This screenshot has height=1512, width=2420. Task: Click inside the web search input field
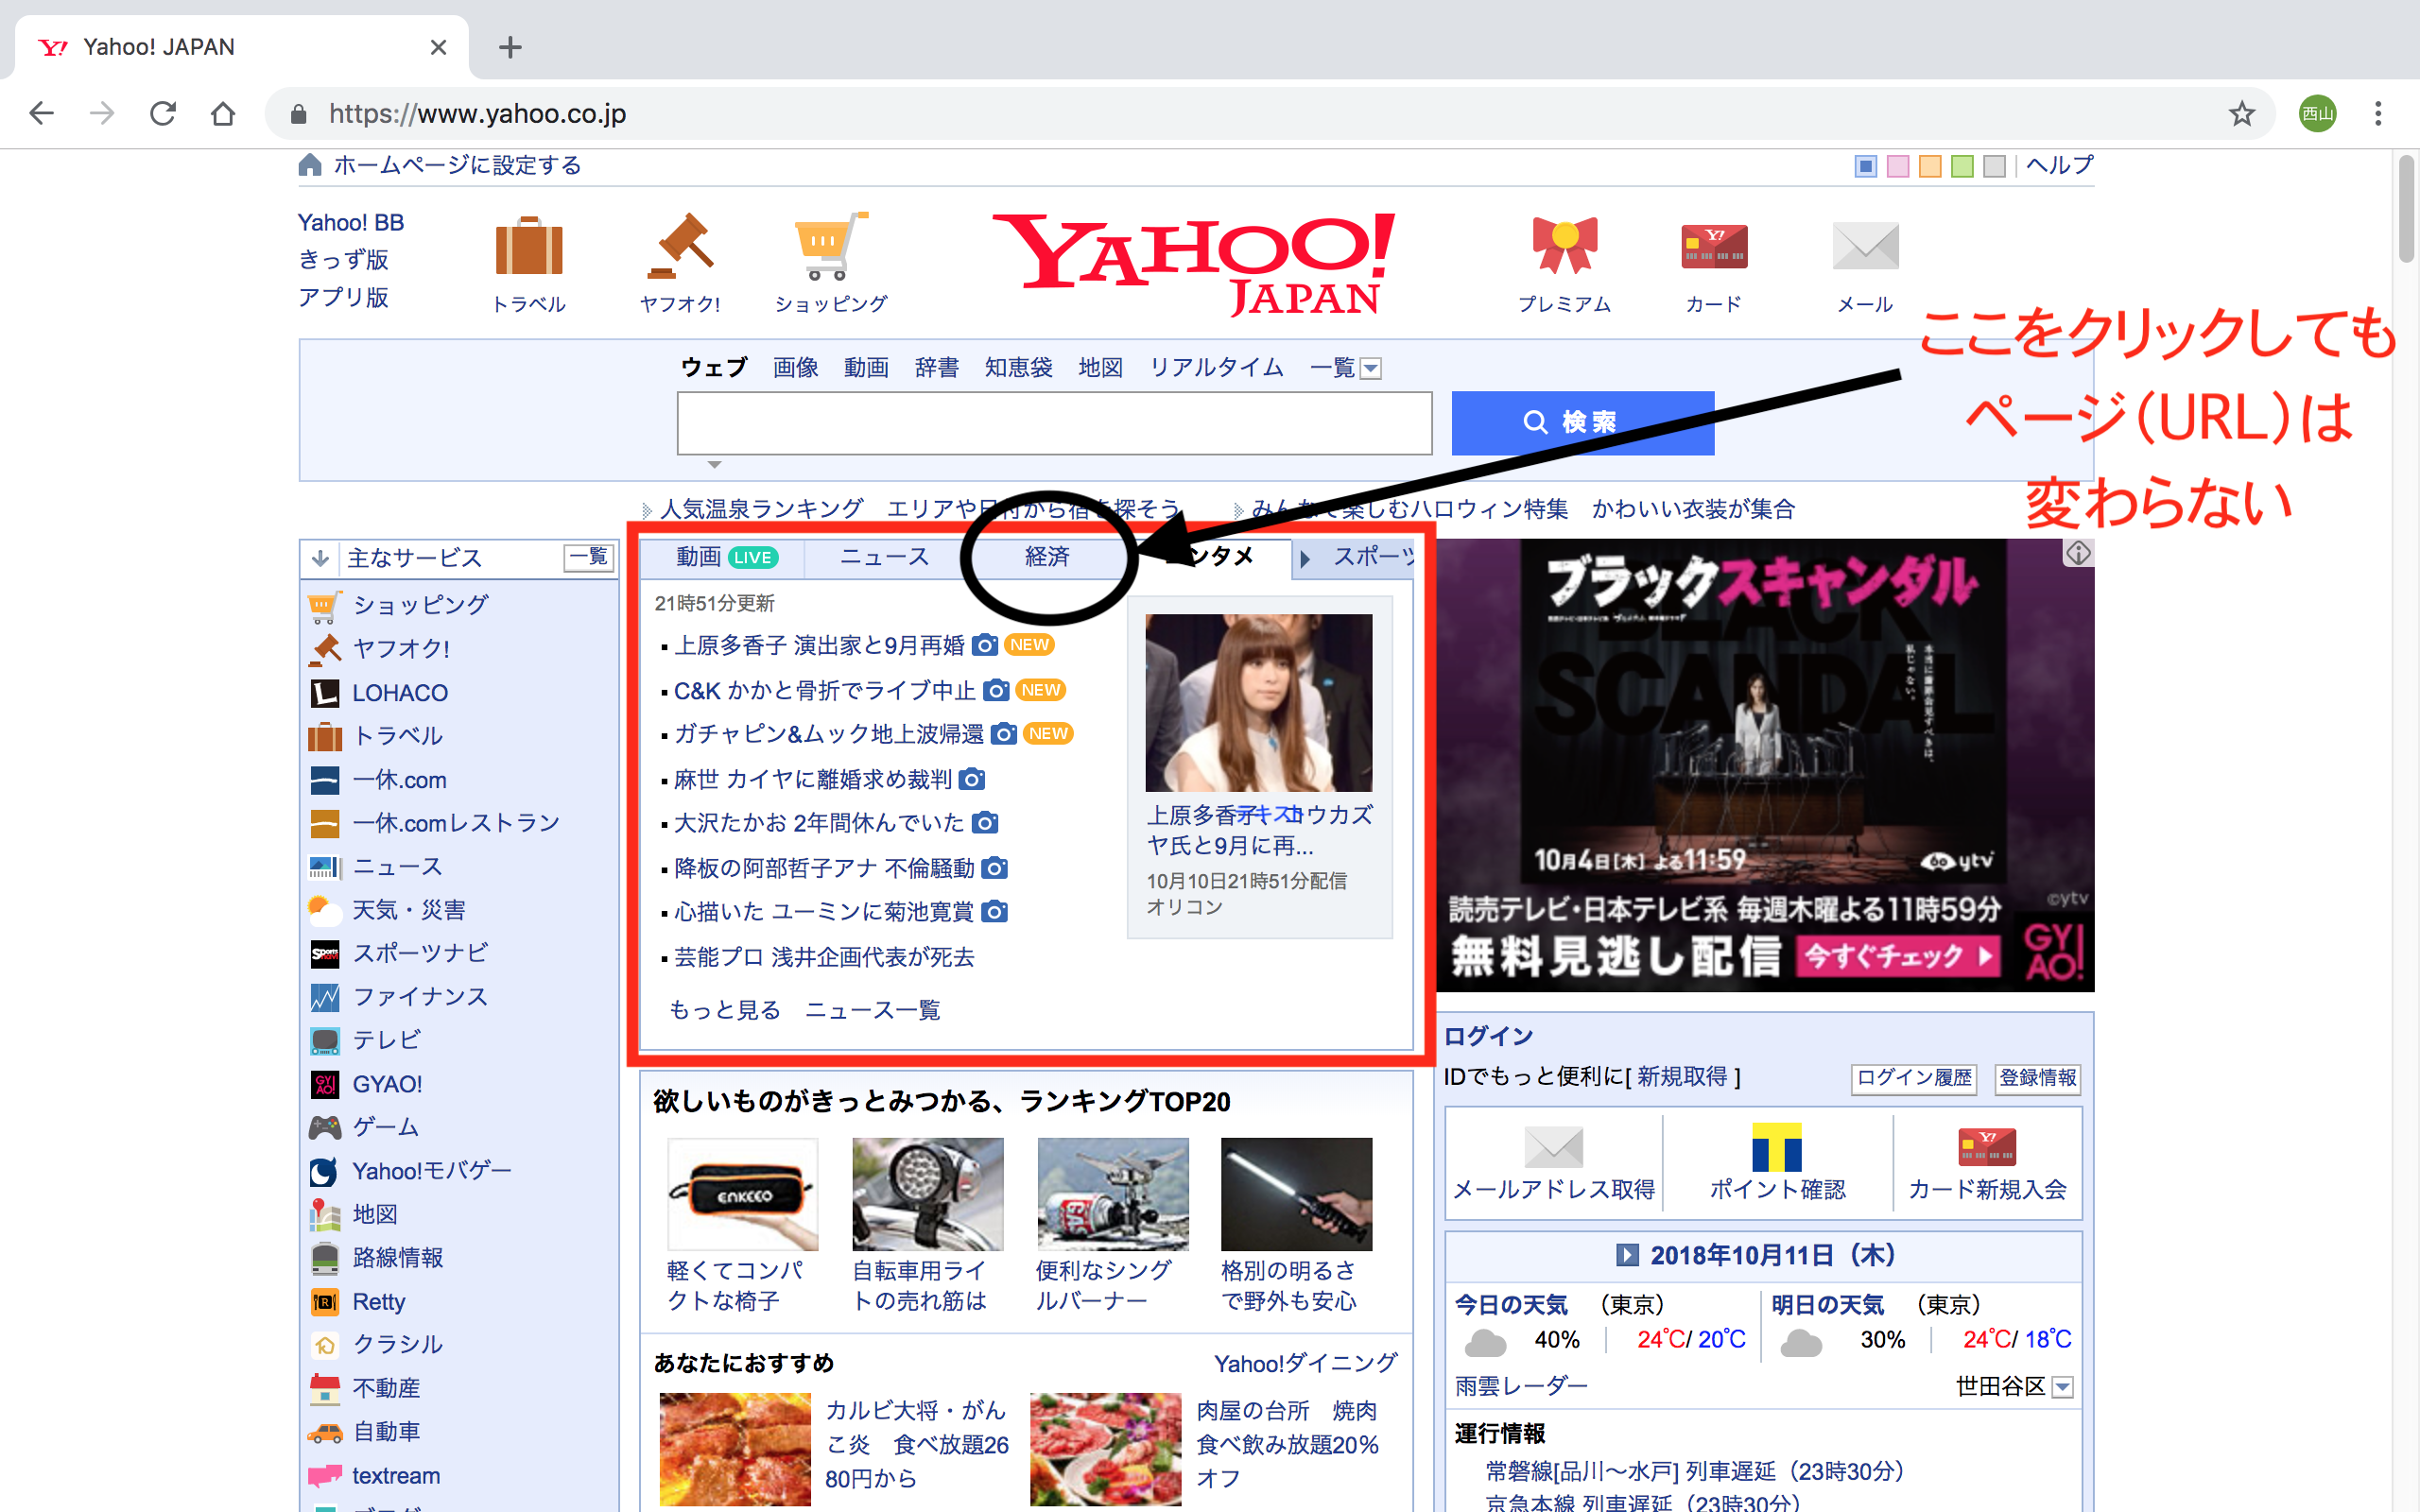pyautogui.click(x=1054, y=423)
